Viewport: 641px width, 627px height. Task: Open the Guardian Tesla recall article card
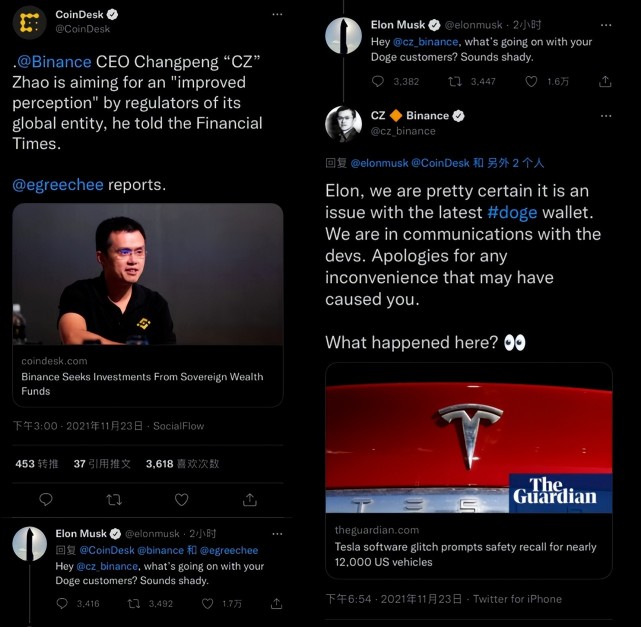[x=468, y=470]
